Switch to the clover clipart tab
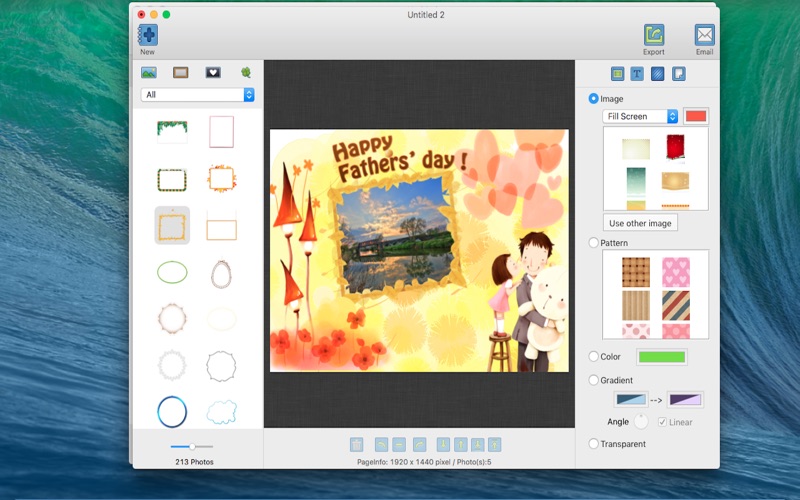Viewport: 800px width, 500px height. point(246,73)
